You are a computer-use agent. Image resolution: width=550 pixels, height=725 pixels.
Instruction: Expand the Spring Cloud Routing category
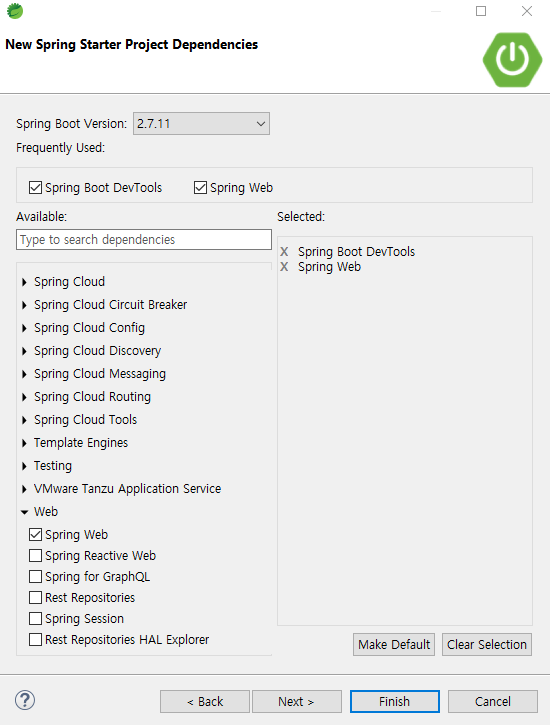[24, 397]
